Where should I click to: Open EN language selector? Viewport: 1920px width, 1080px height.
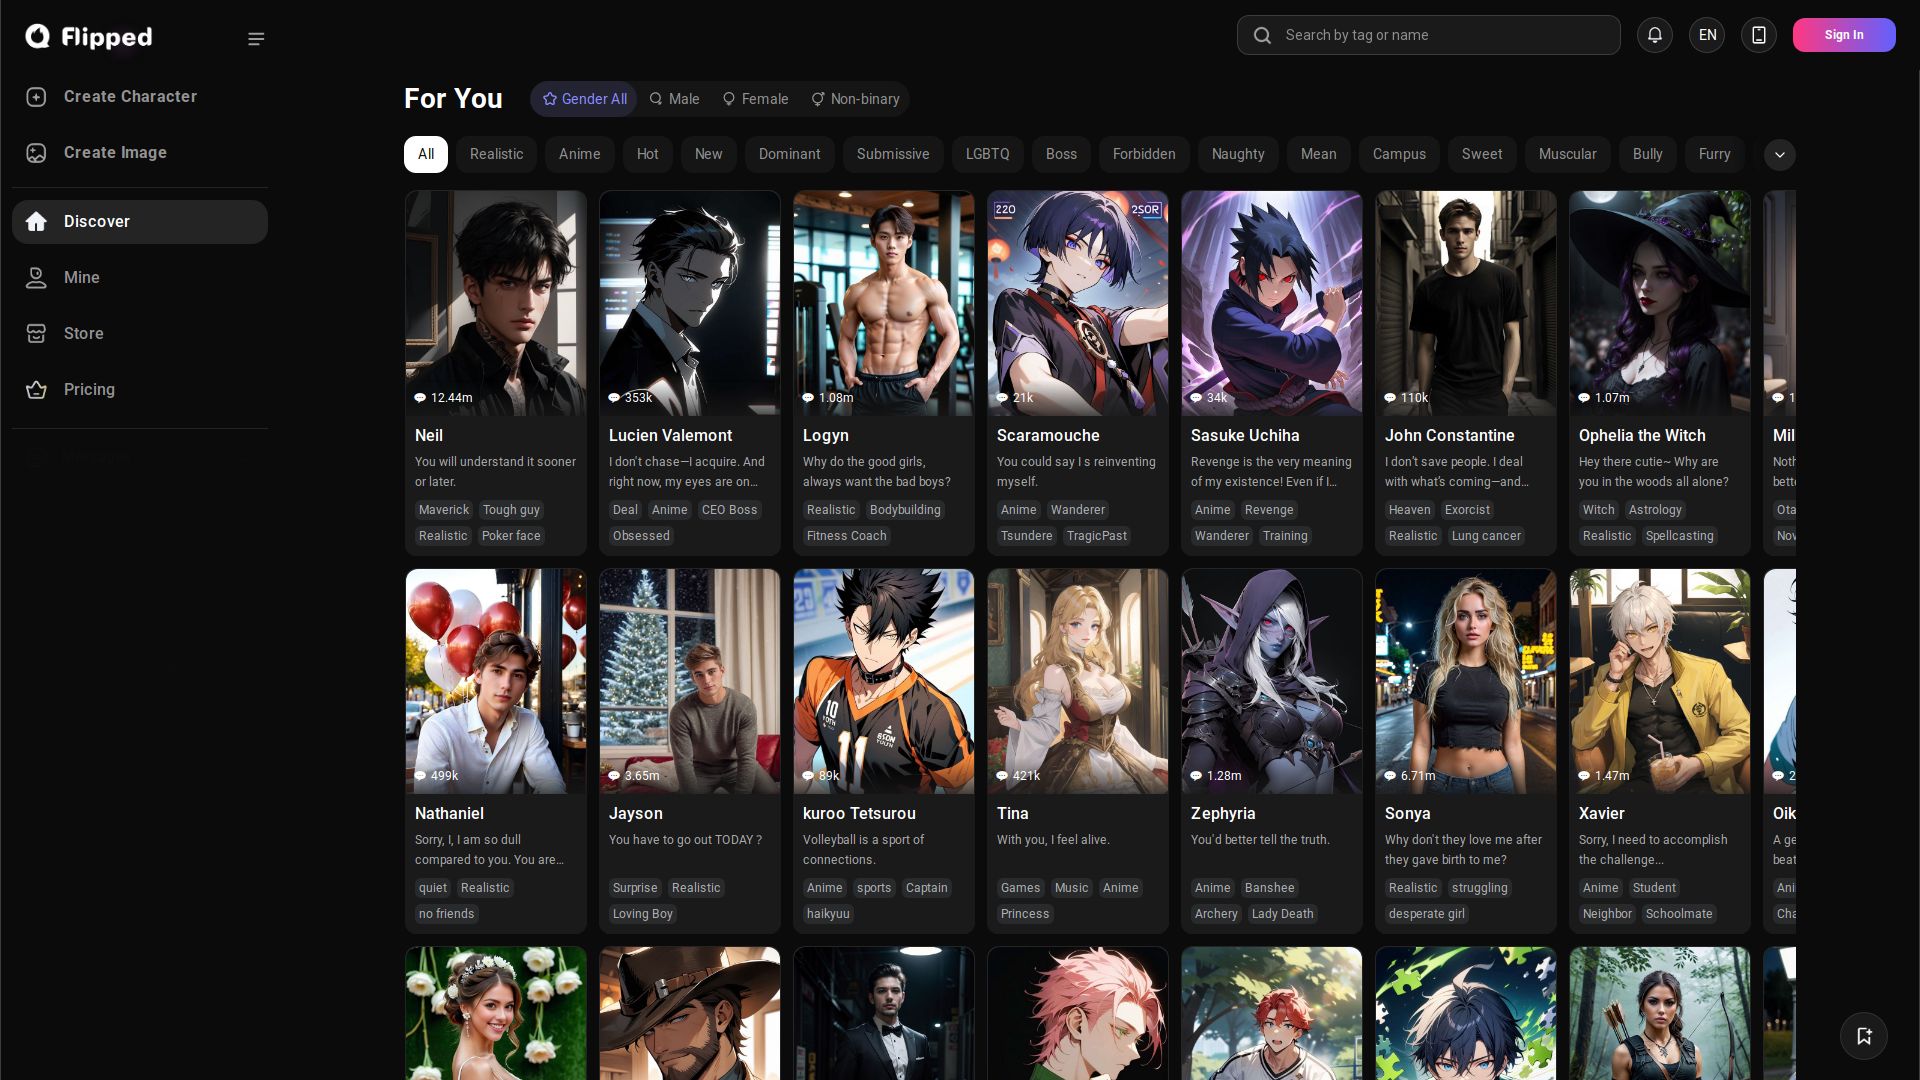pos(1707,35)
